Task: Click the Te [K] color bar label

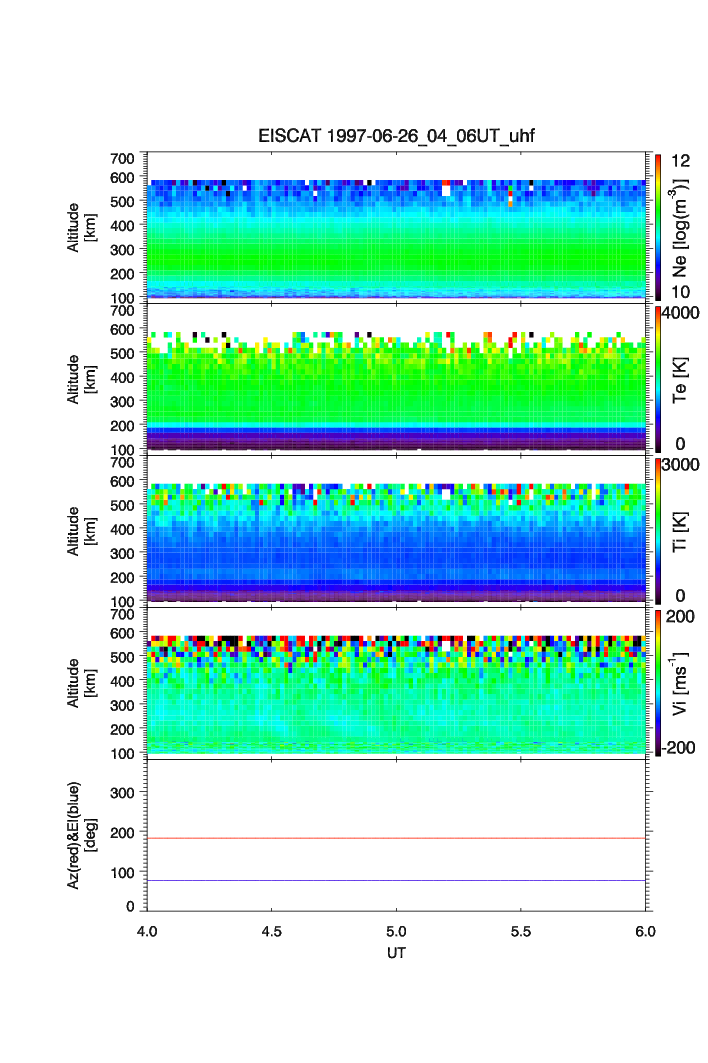Action: click(x=680, y=380)
